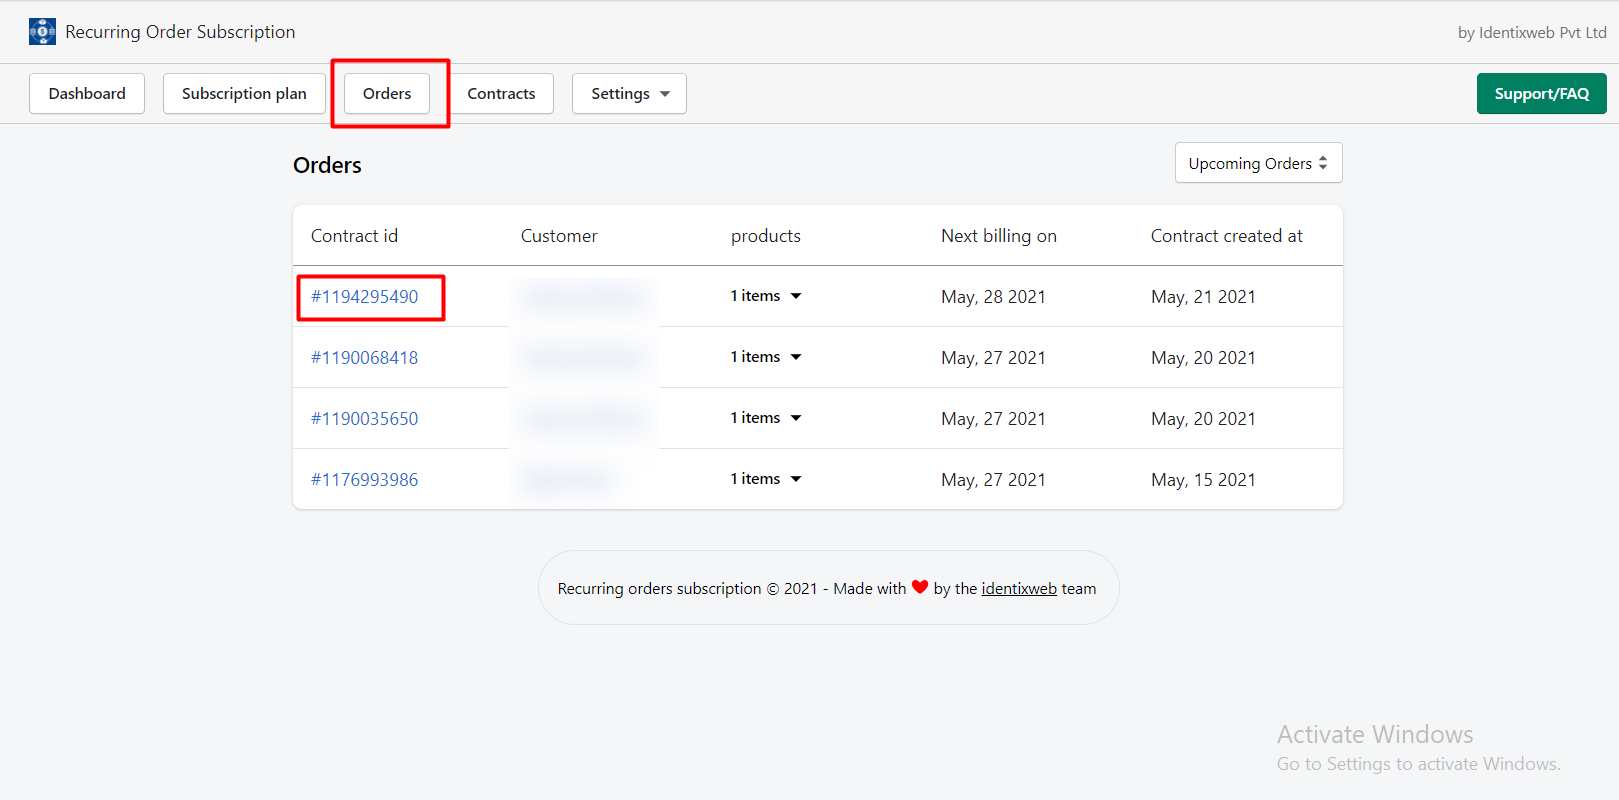
Task: Open the Dashboard tab
Action: tap(87, 93)
